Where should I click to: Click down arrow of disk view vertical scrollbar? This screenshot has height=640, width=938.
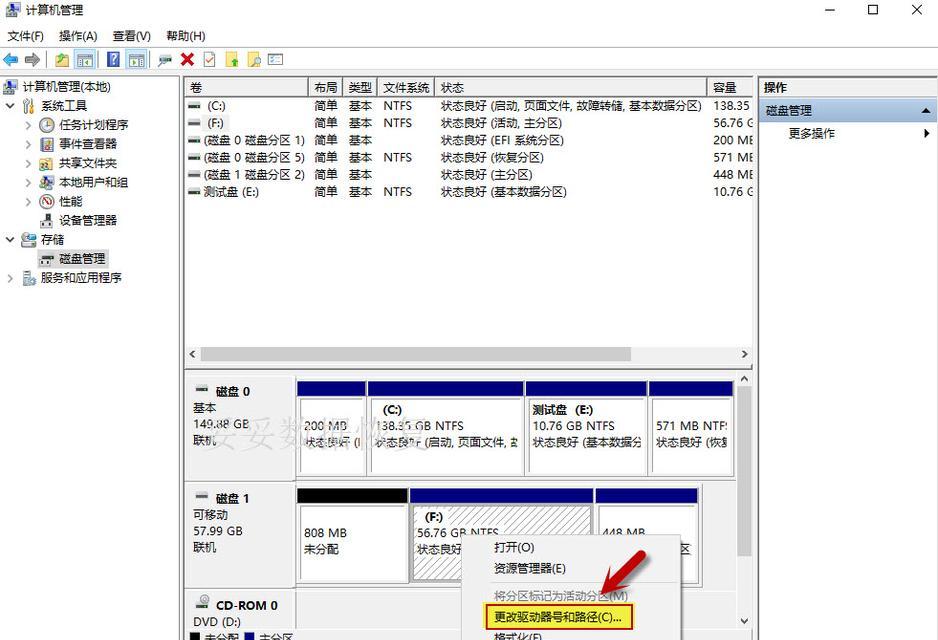pyautogui.click(x=744, y=621)
